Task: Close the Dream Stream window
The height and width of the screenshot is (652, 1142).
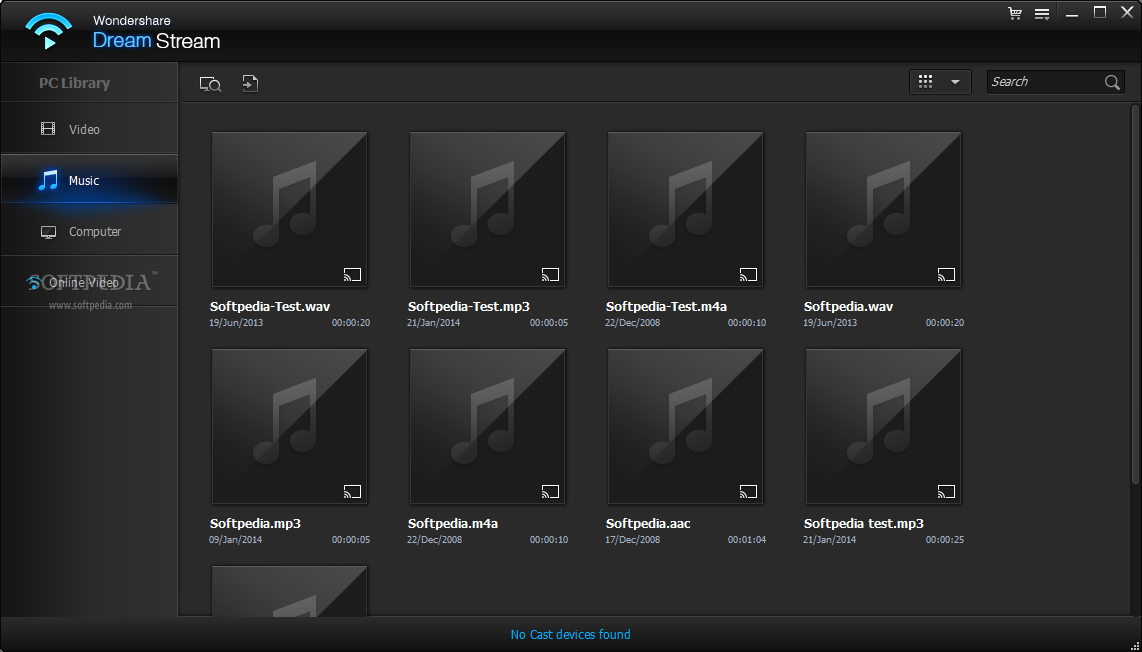Action: click(1127, 12)
